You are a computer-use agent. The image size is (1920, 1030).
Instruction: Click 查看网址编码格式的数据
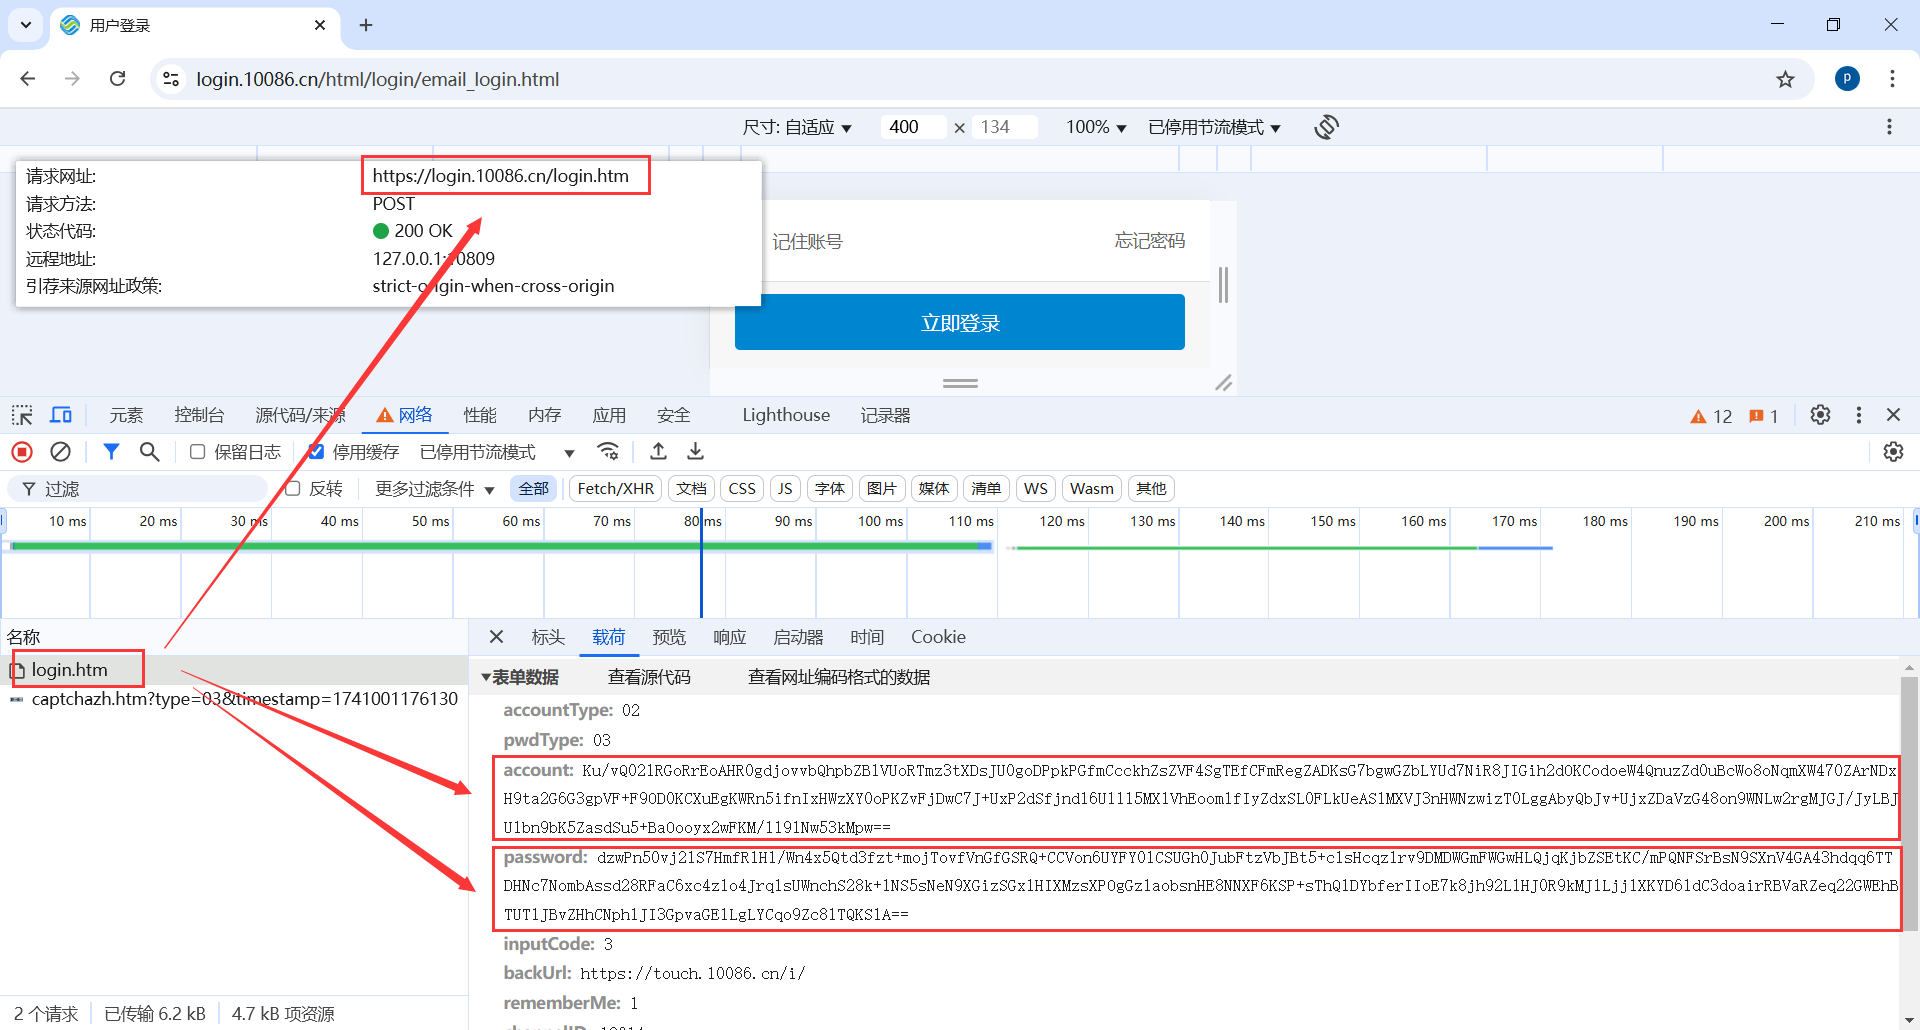tap(839, 677)
